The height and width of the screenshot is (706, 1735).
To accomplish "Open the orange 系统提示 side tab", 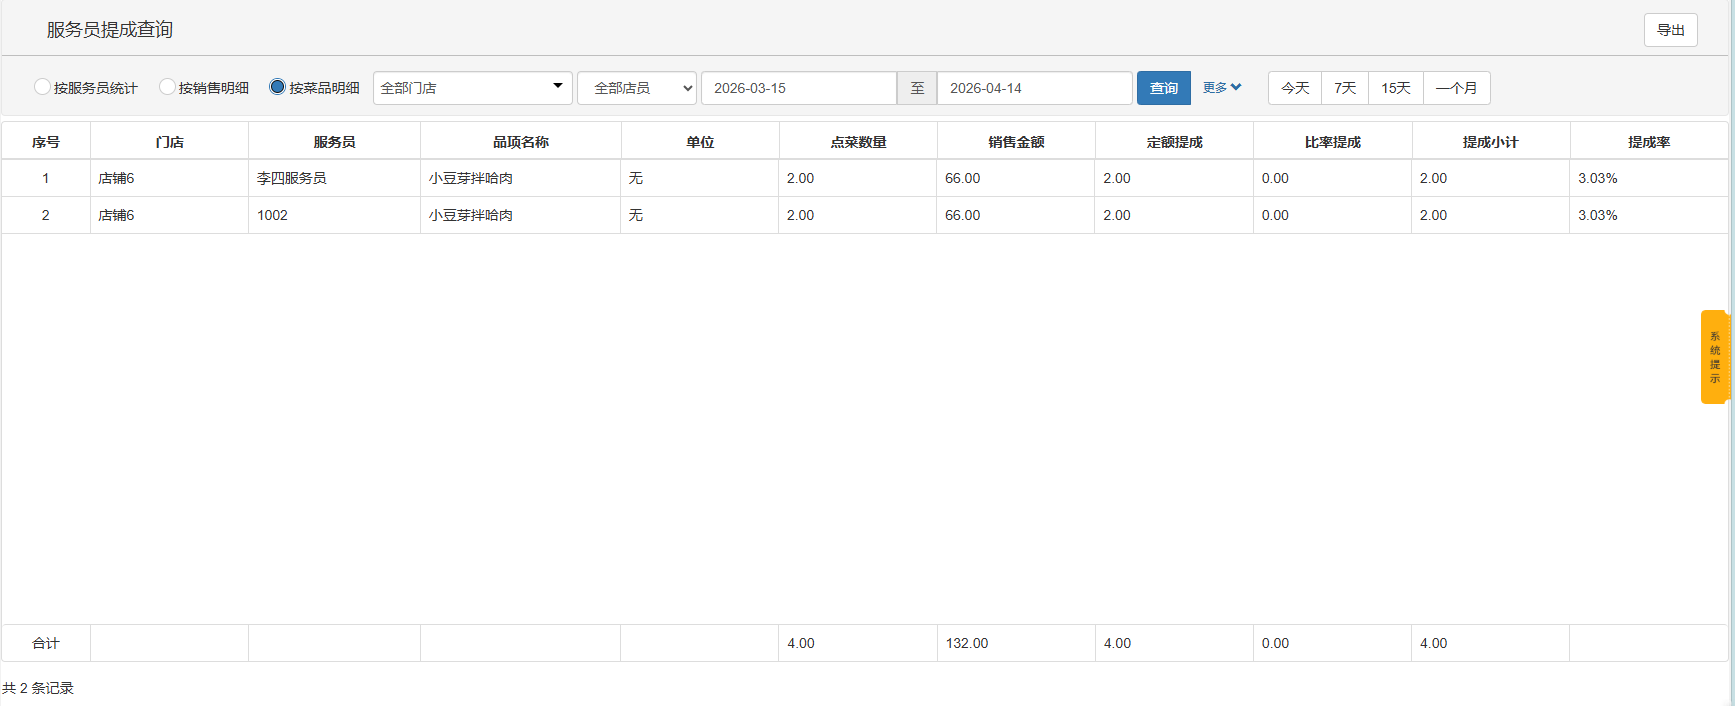I will point(1714,357).
